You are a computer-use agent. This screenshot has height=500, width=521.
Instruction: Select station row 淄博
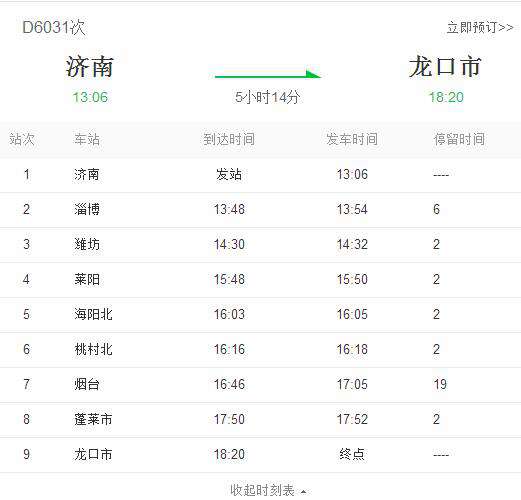tap(260, 210)
